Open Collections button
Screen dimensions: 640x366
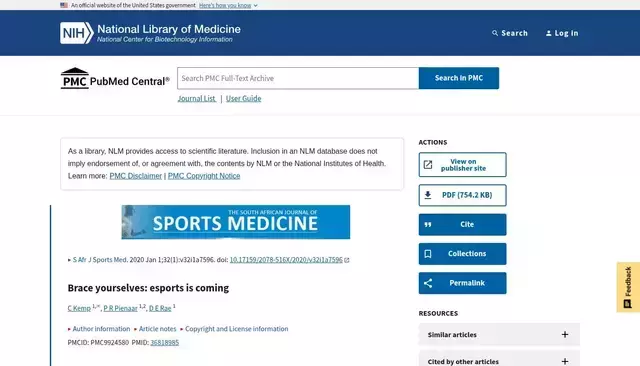462,254
